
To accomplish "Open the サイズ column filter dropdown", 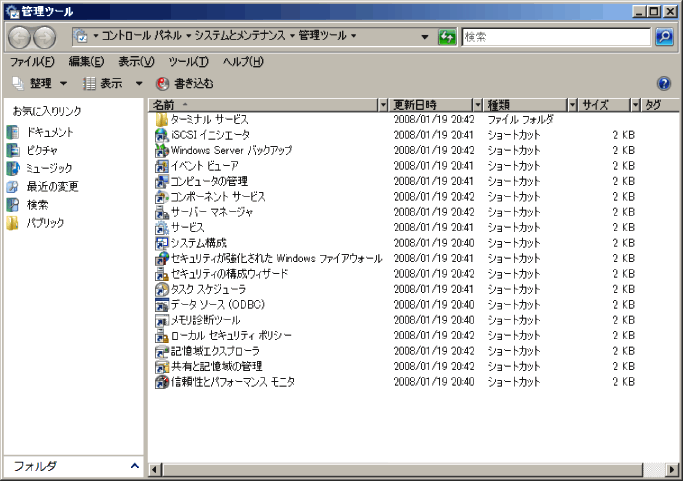I will click(636, 105).
